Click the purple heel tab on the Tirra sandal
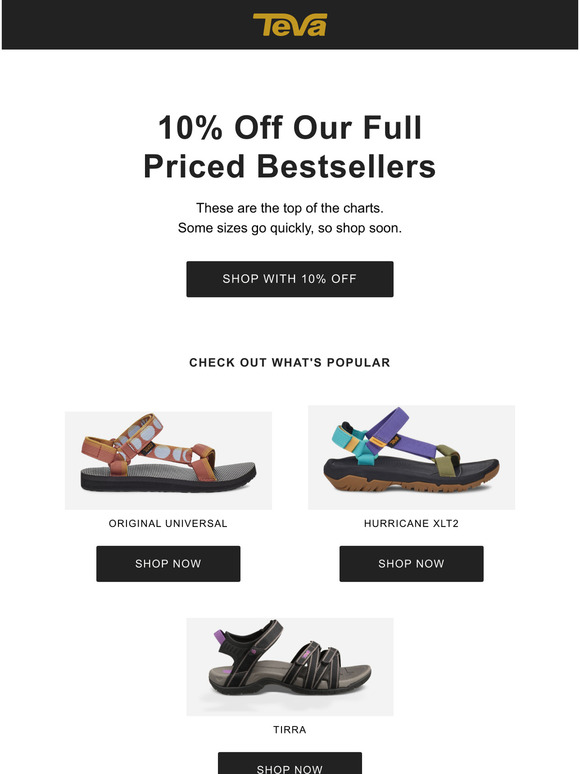The height and width of the screenshot is (774, 580). click(x=219, y=637)
